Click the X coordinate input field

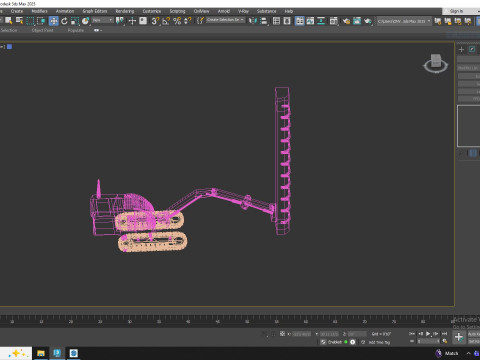tap(302, 334)
